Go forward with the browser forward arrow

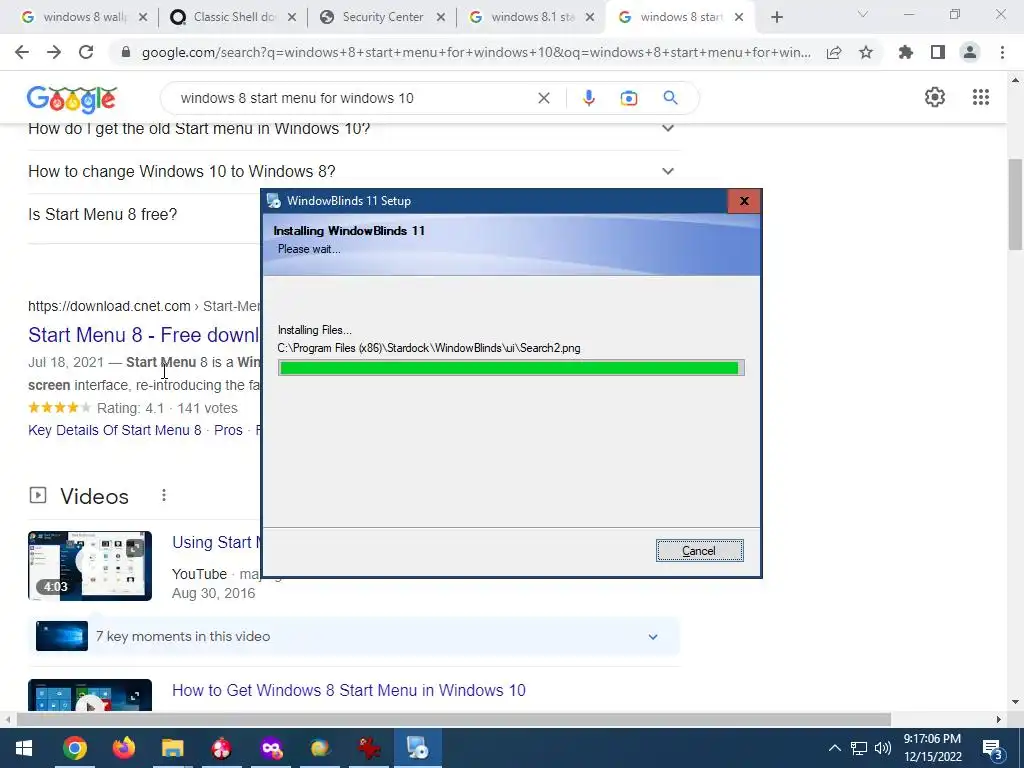click(54, 52)
